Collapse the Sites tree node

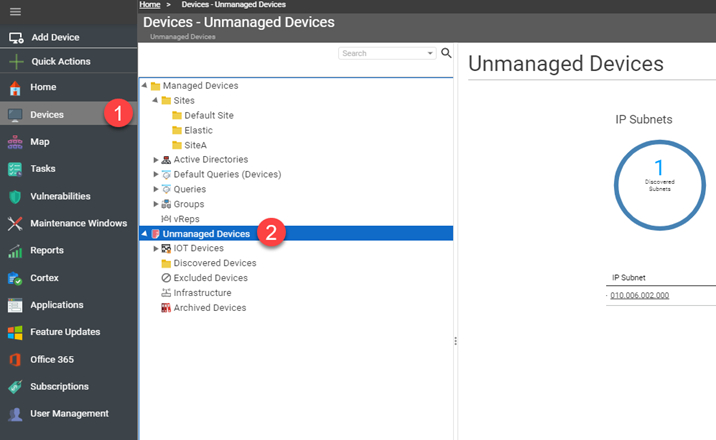coord(155,100)
